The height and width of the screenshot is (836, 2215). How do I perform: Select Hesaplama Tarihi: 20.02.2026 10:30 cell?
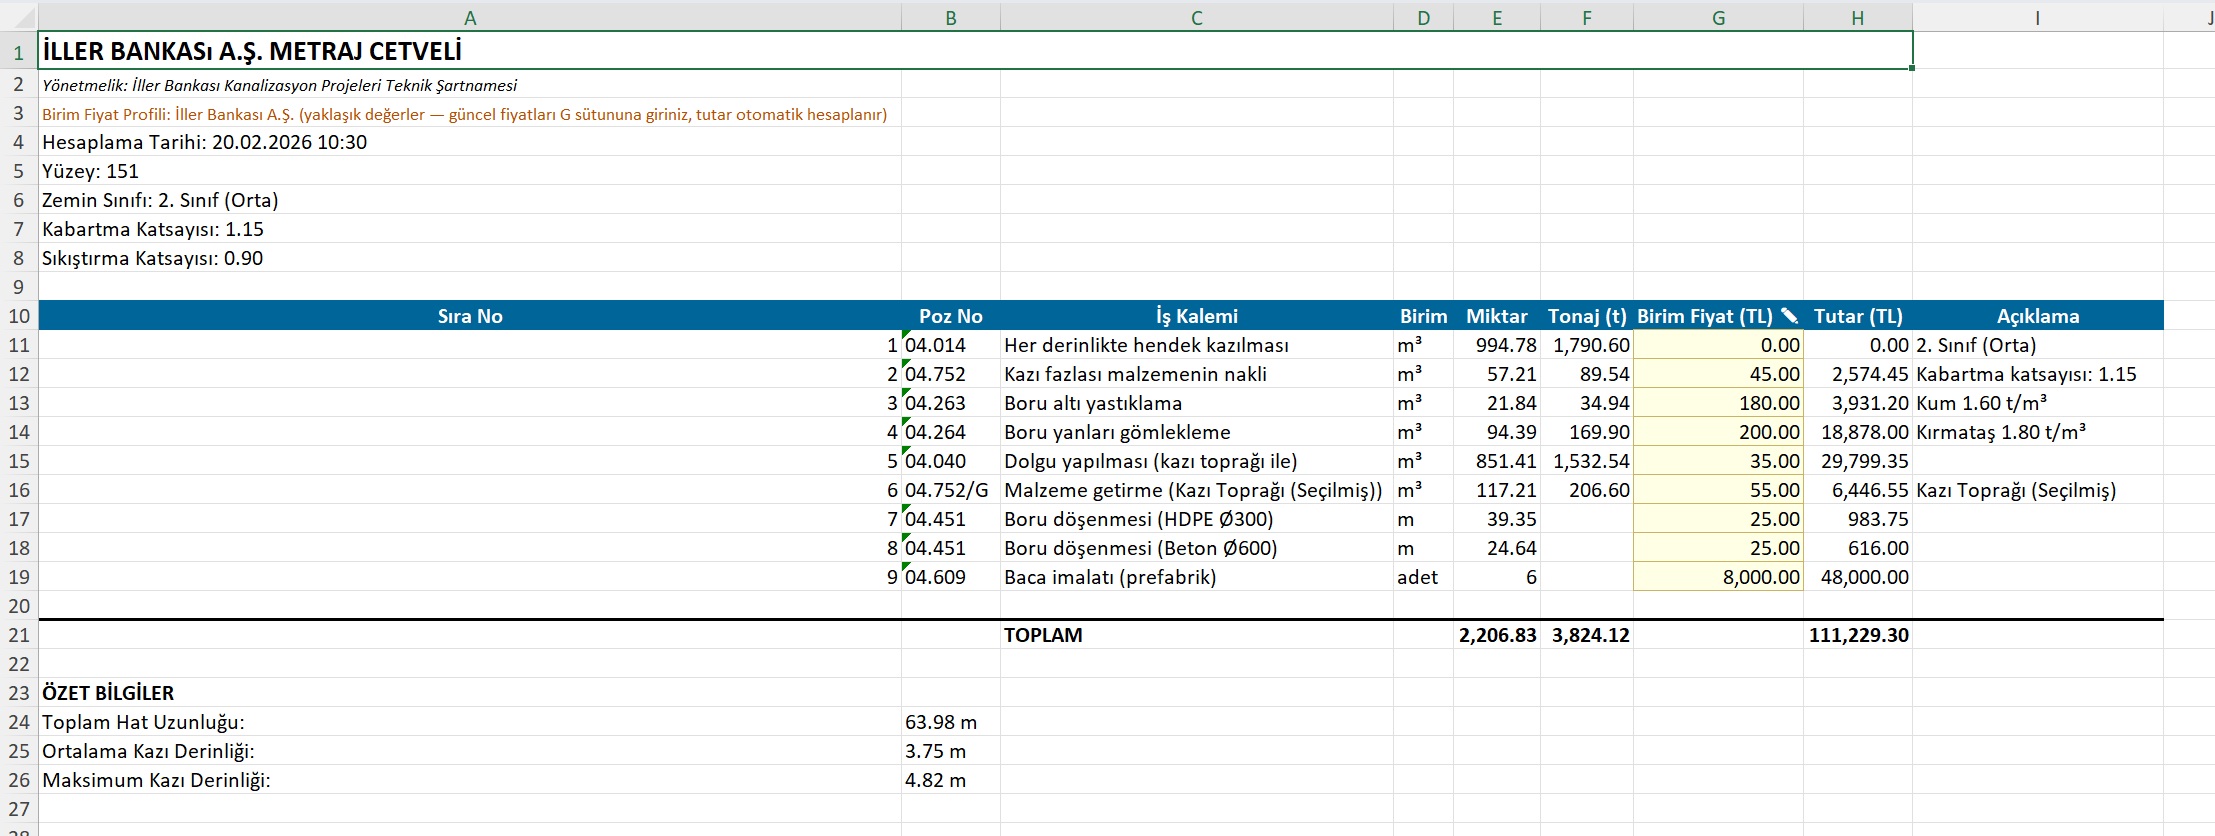click(x=470, y=142)
